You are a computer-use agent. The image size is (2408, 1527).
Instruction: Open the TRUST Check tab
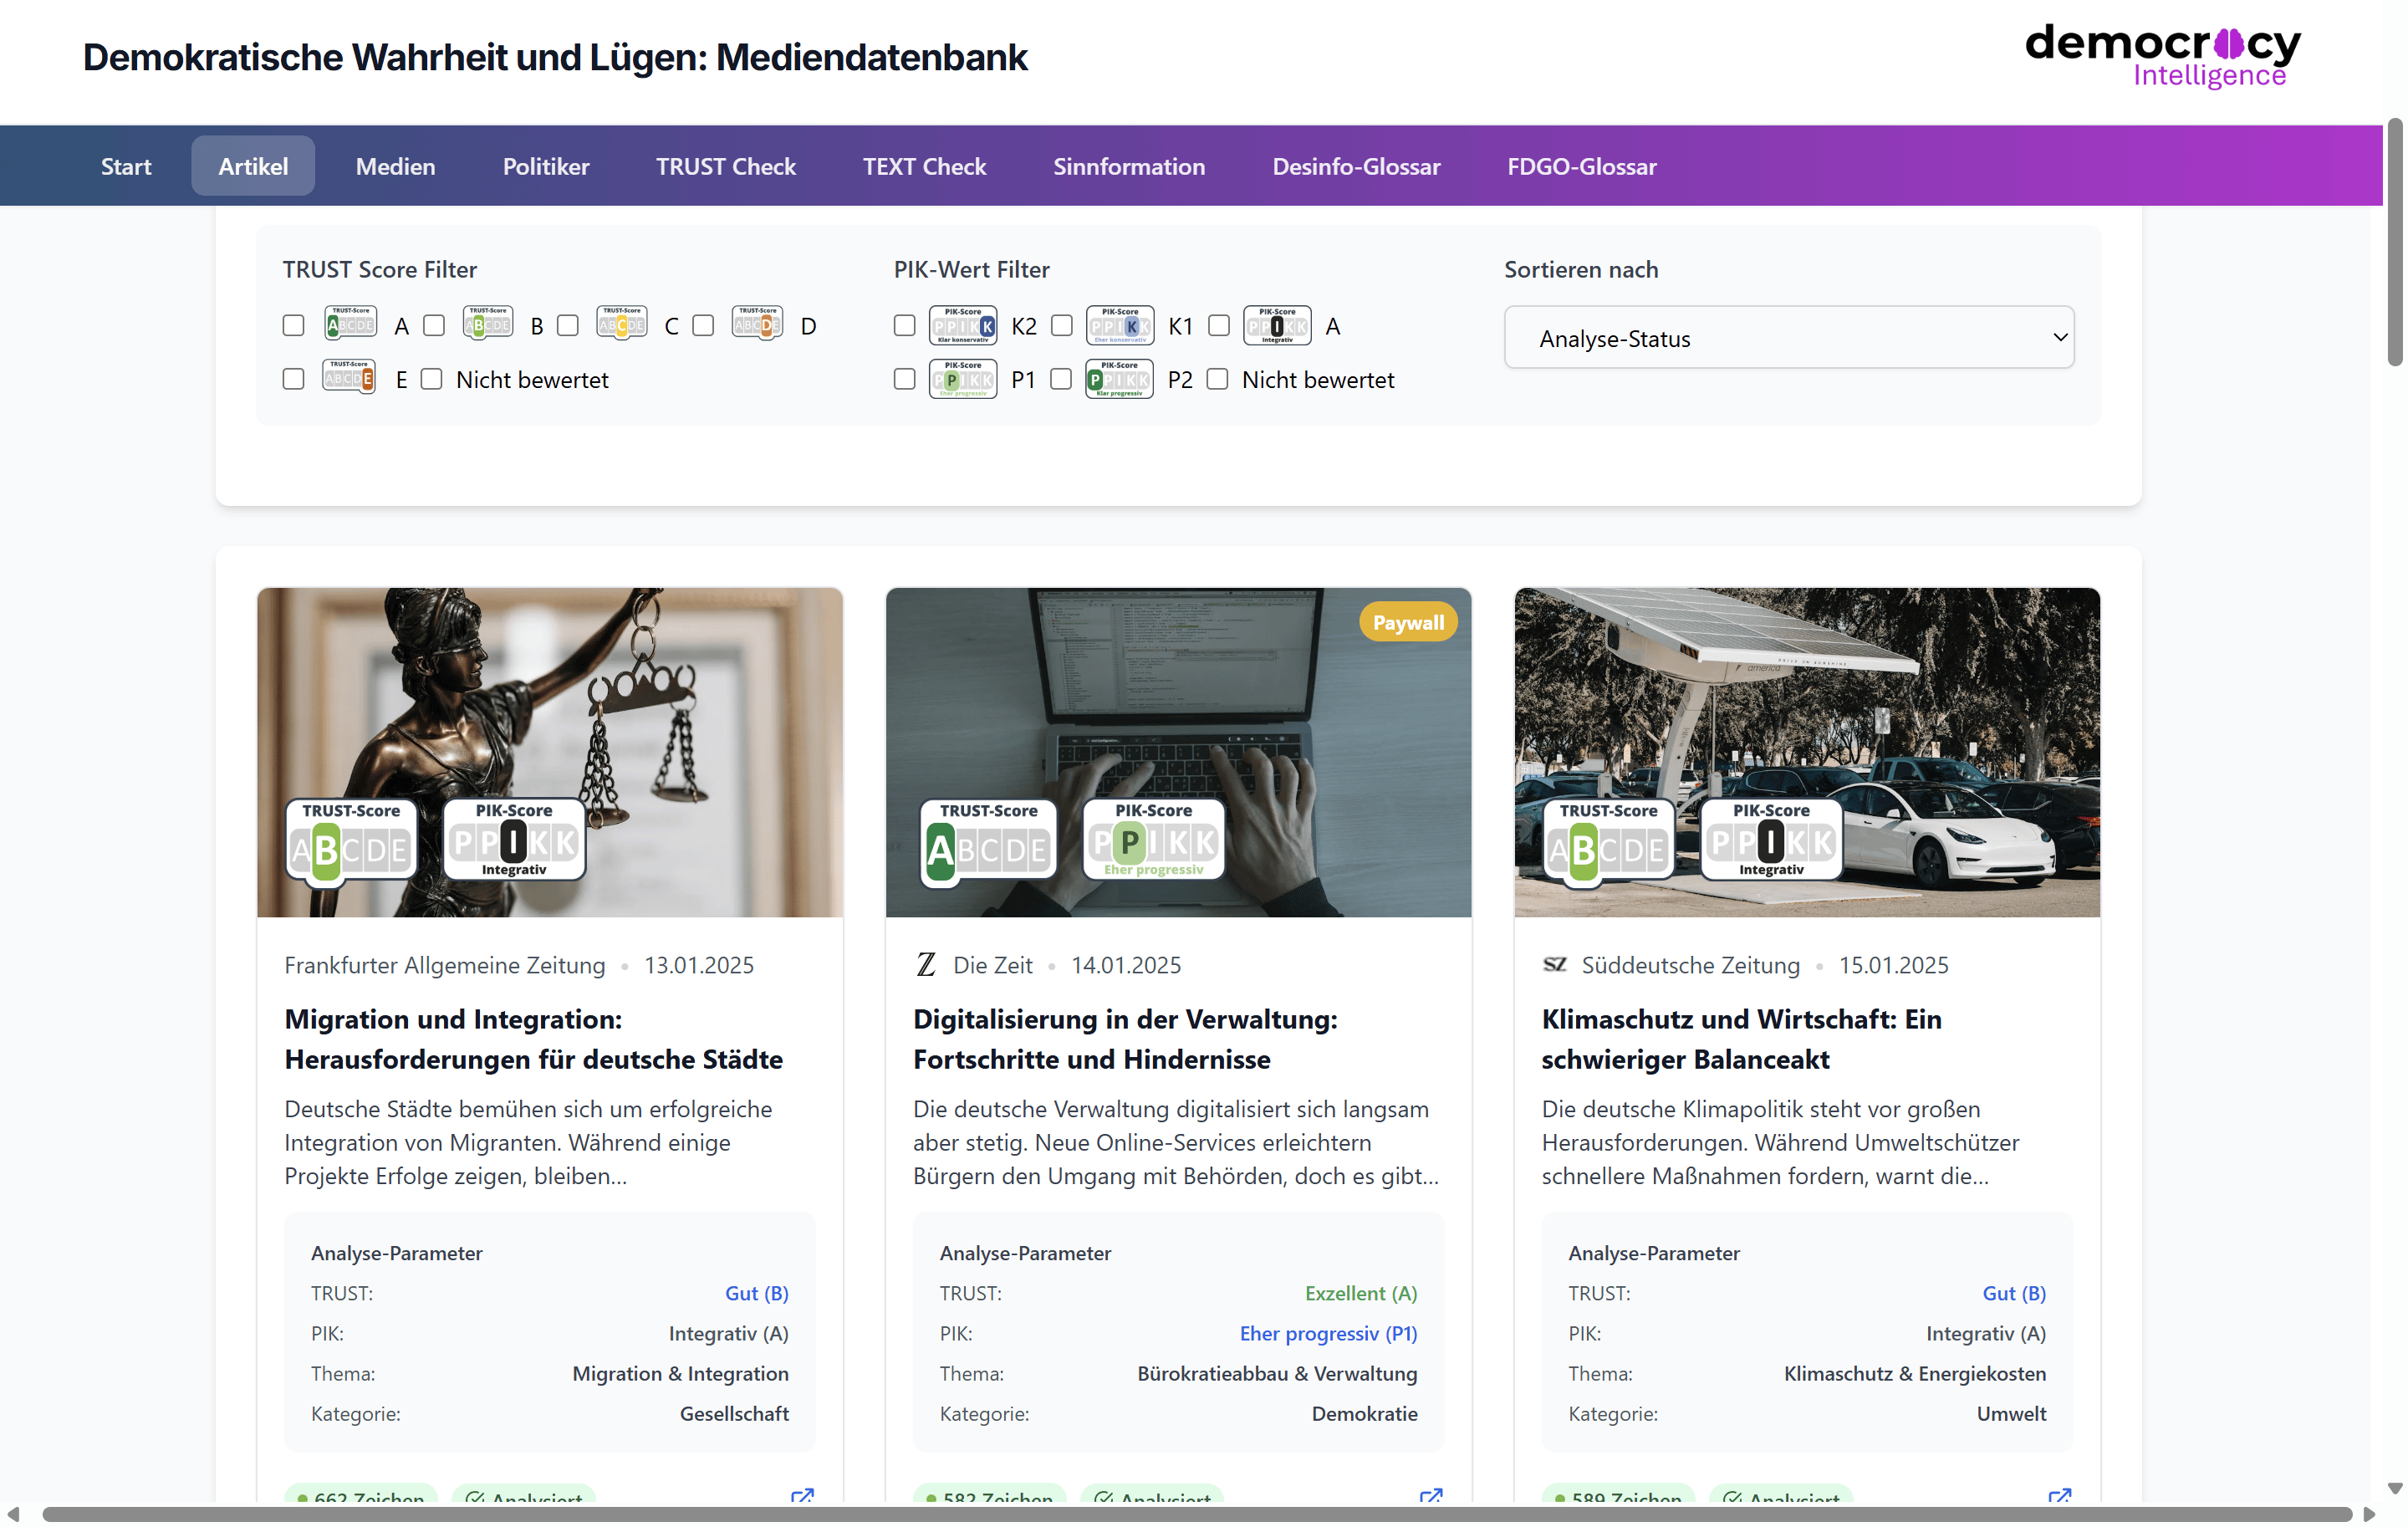726,166
